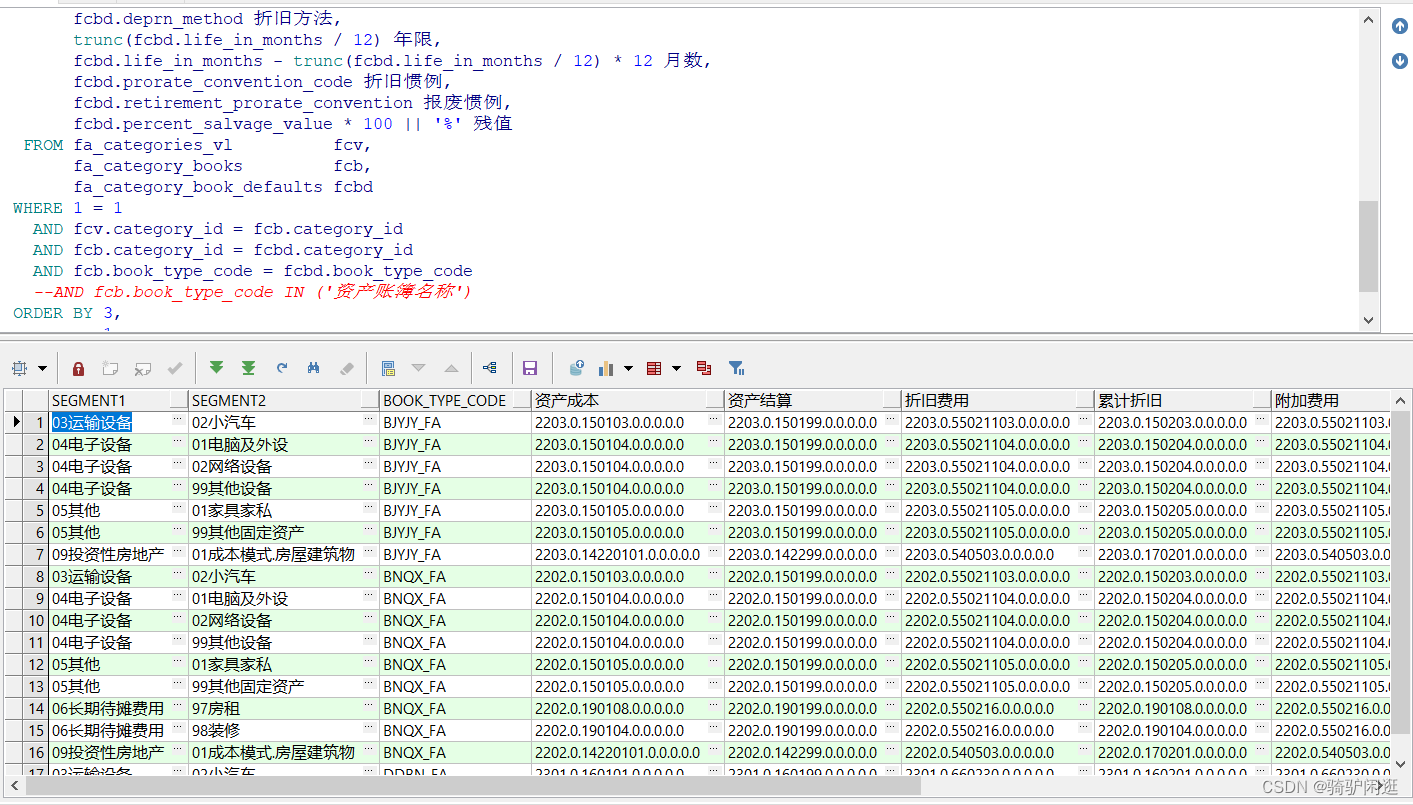The image size is (1413, 805).
Task: Open the find dialog via the binoculars icon
Action: click(x=312, y=368)
